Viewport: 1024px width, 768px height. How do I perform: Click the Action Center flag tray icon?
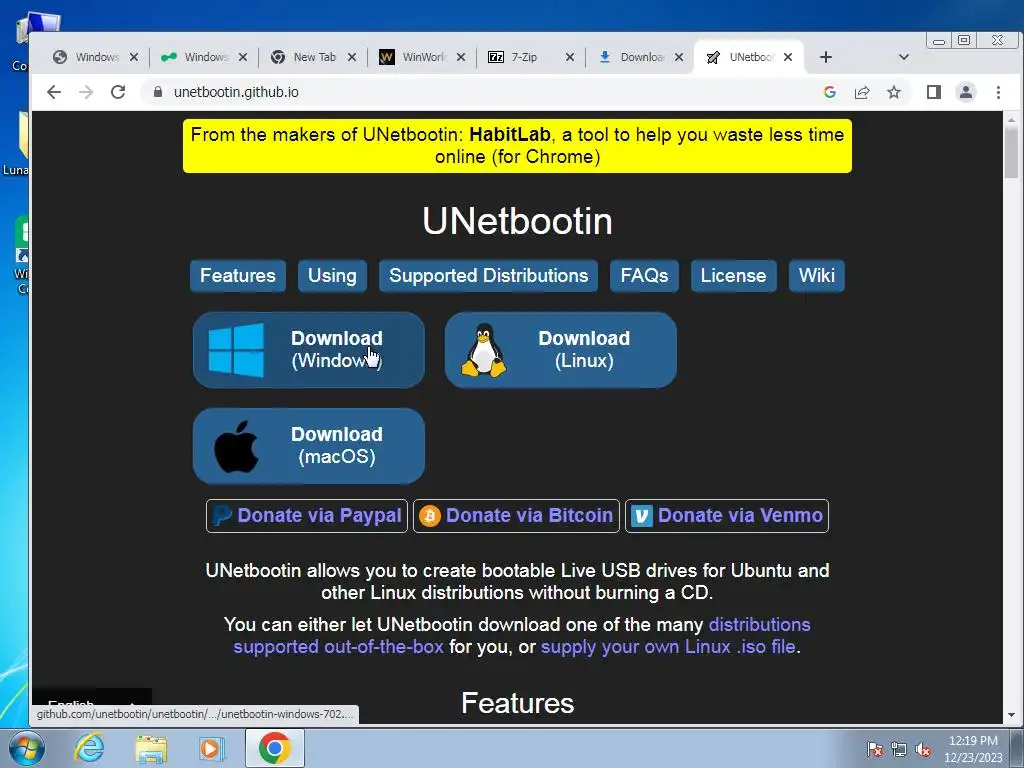[875, 749]
